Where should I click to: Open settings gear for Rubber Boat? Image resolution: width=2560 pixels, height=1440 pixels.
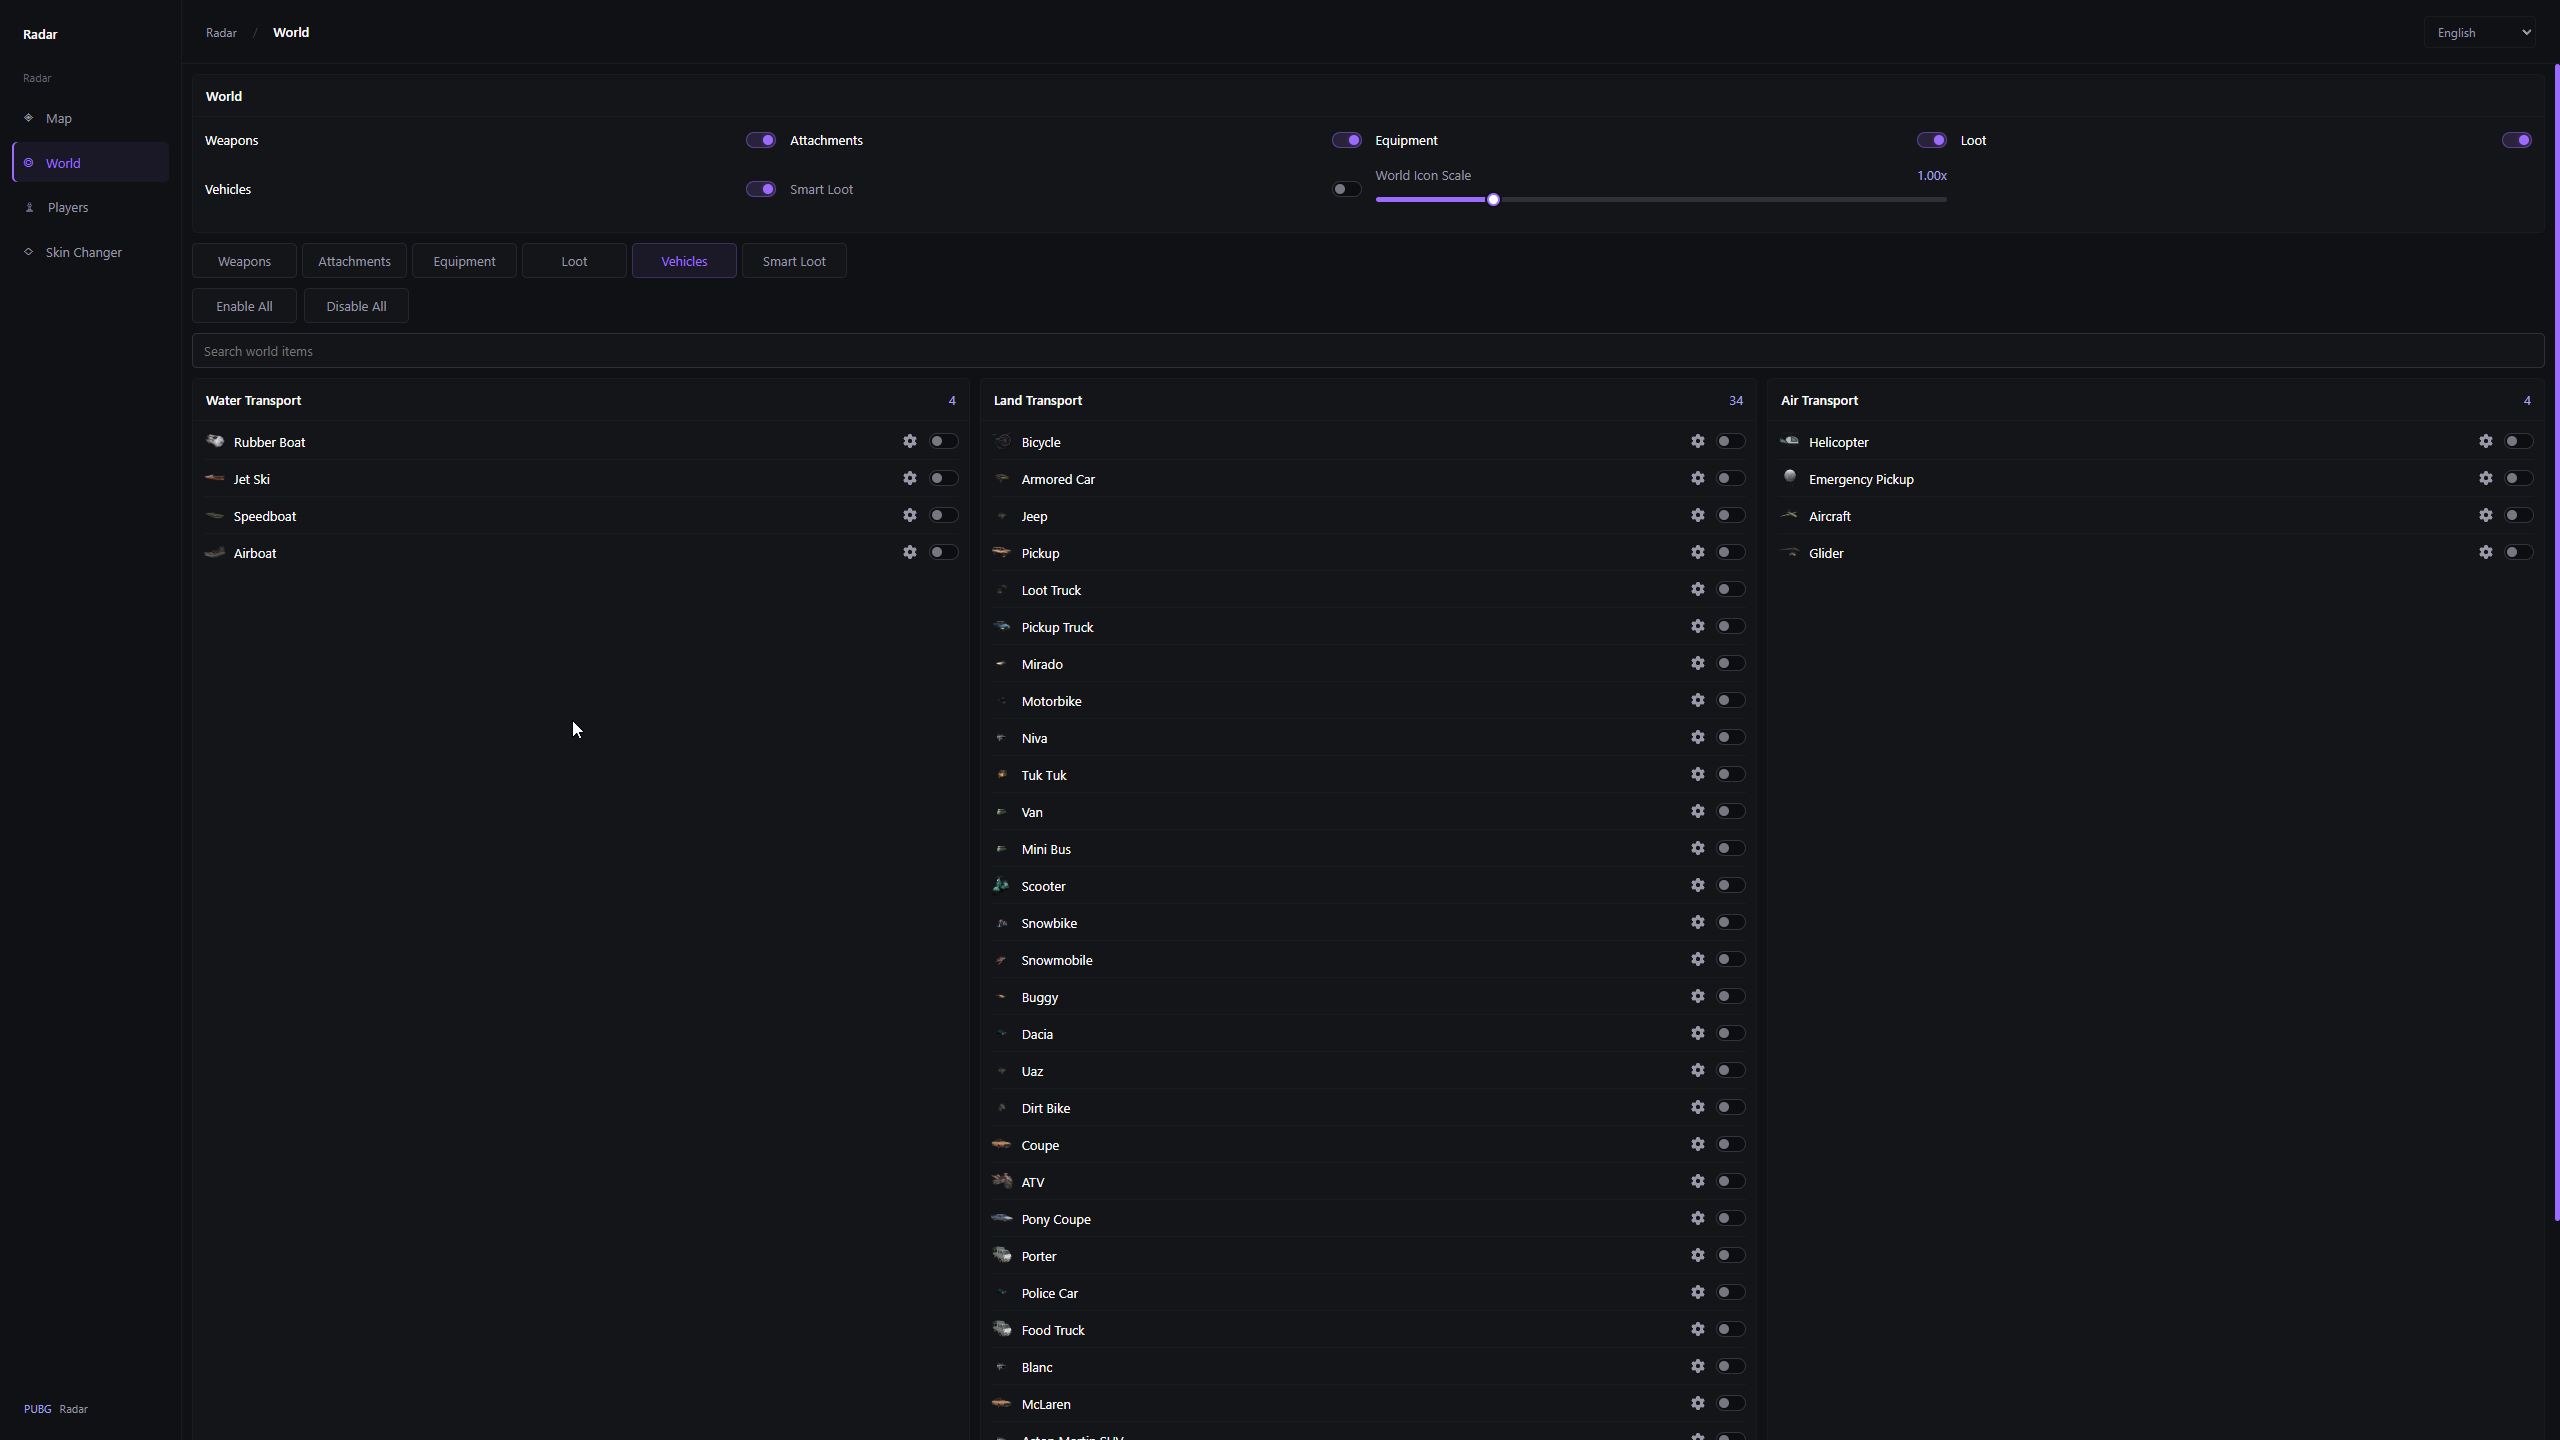pyautogui.click(x=909, y=441)
